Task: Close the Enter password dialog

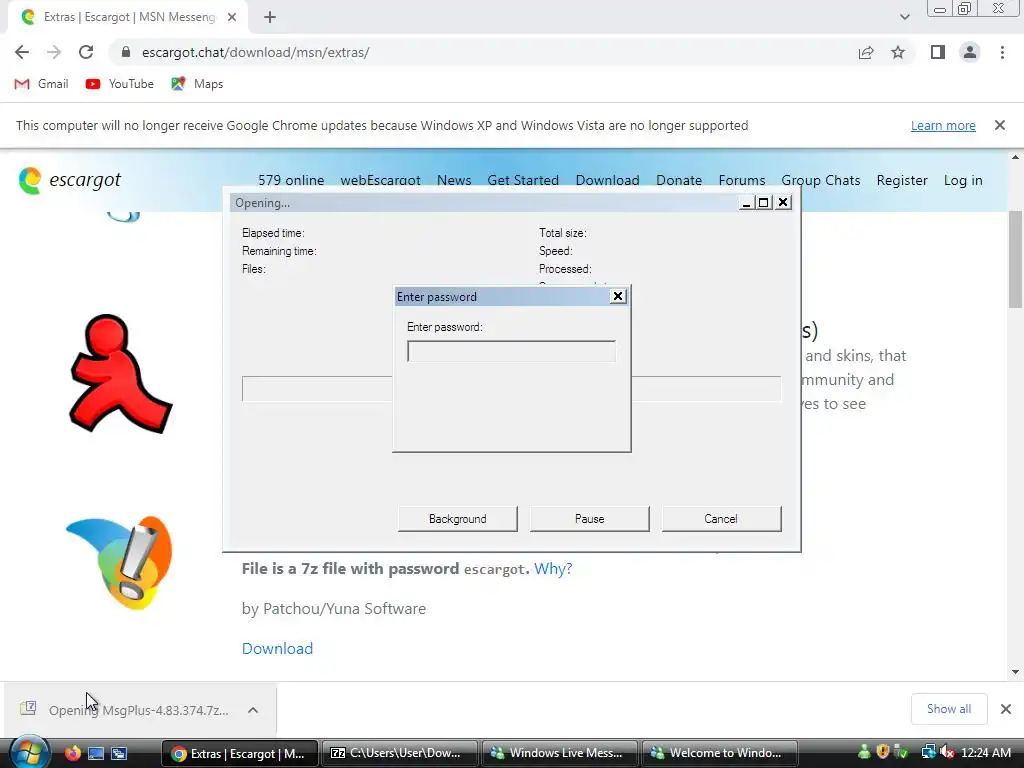Action: [x=618, y=296]
